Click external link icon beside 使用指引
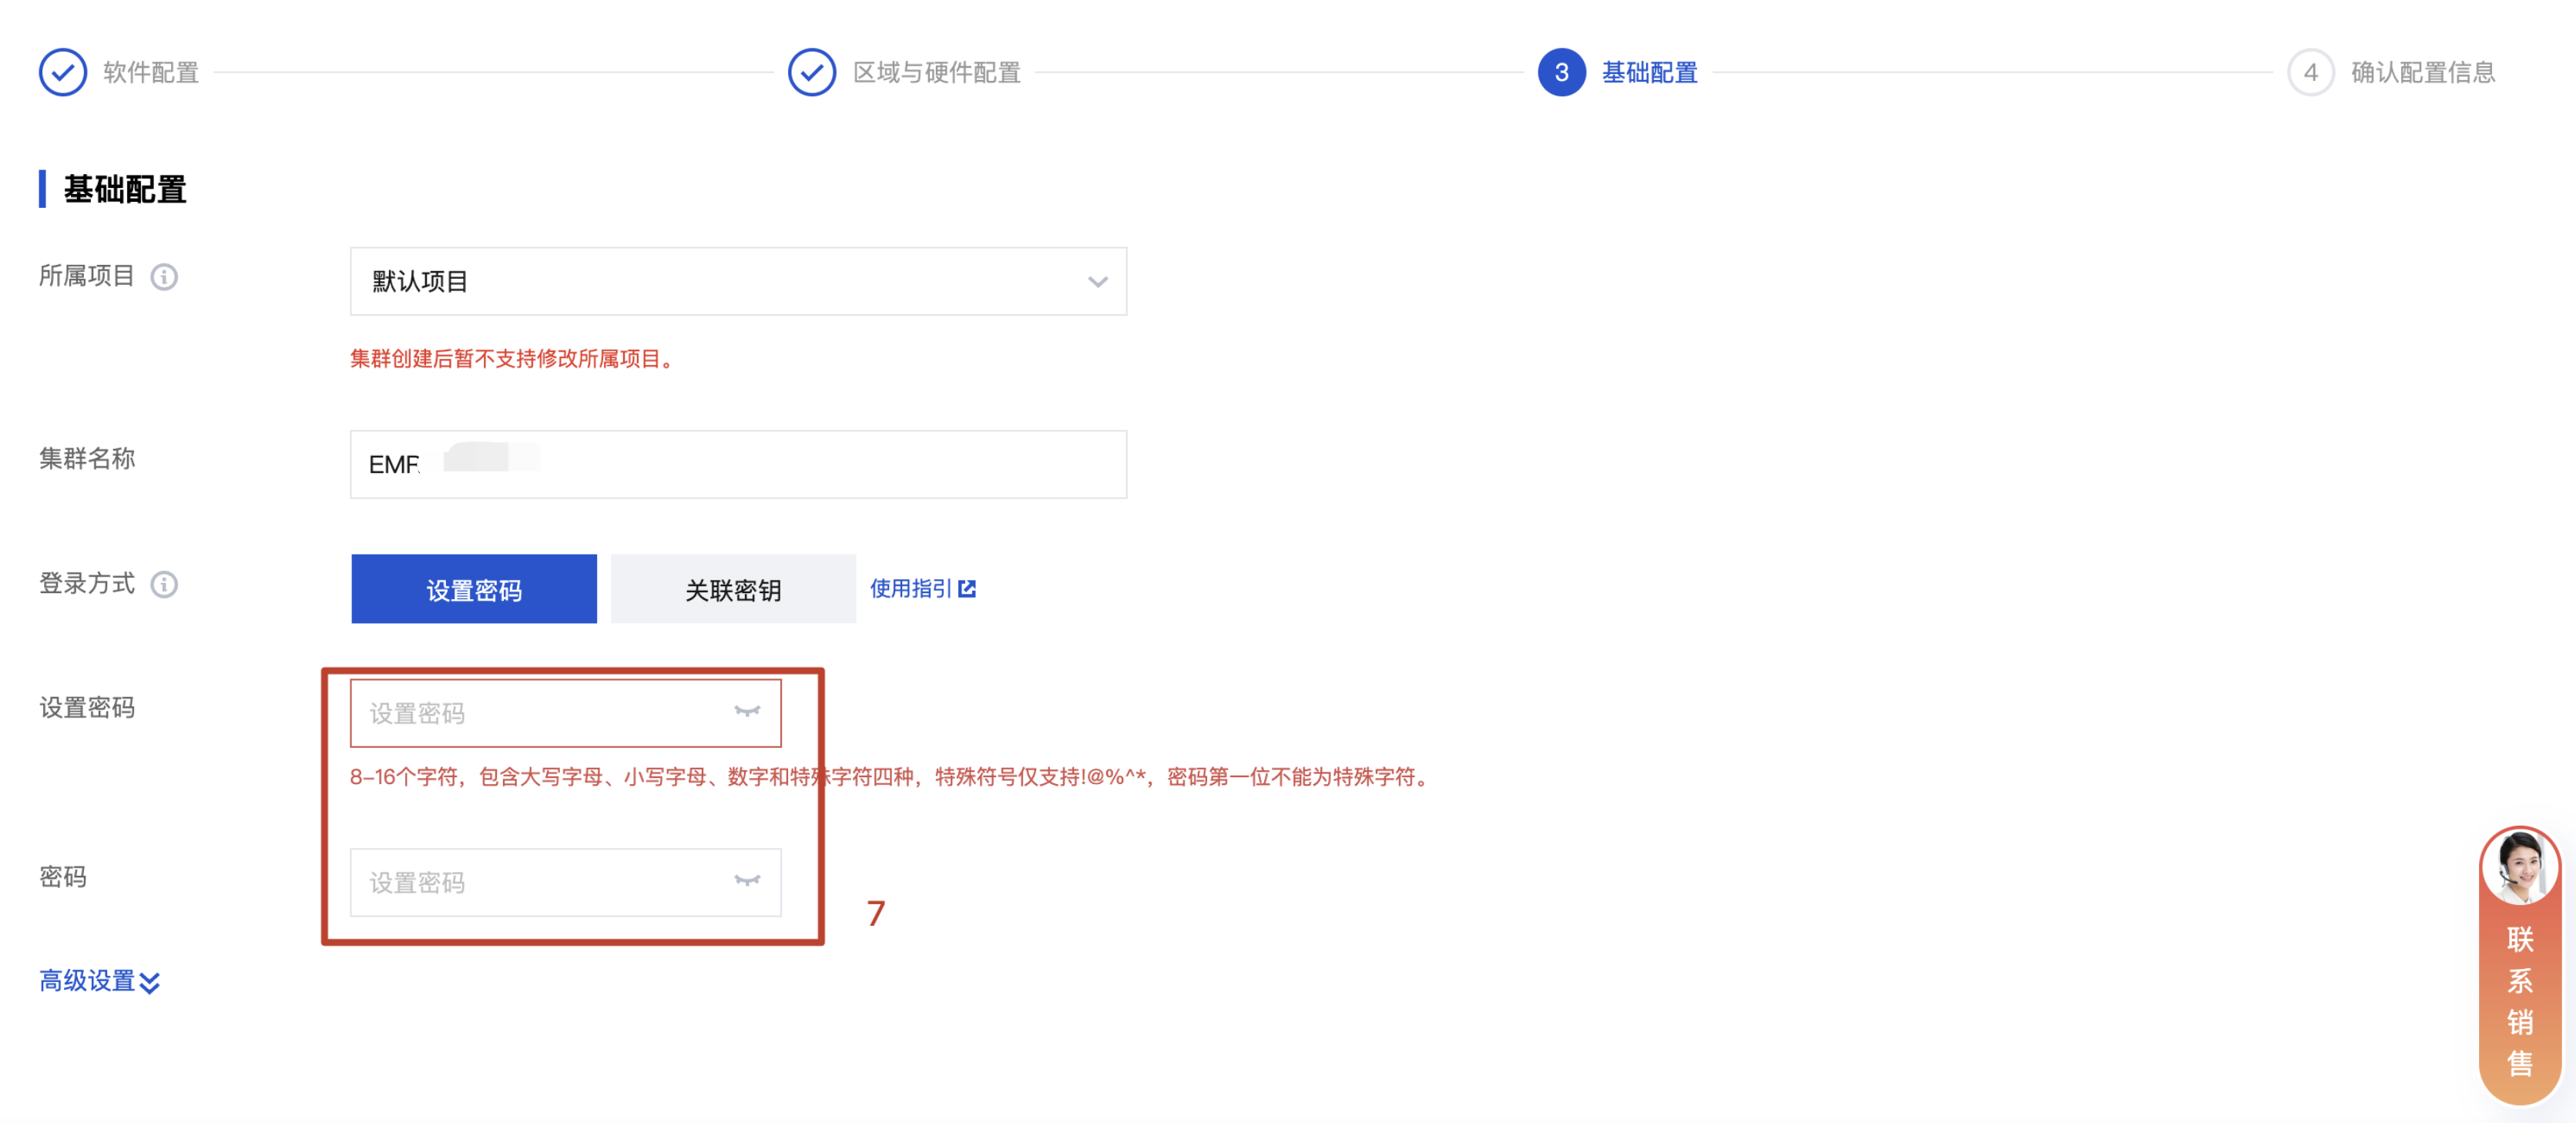Screen dimensions: 2576x1123 [x=967, y=588]
